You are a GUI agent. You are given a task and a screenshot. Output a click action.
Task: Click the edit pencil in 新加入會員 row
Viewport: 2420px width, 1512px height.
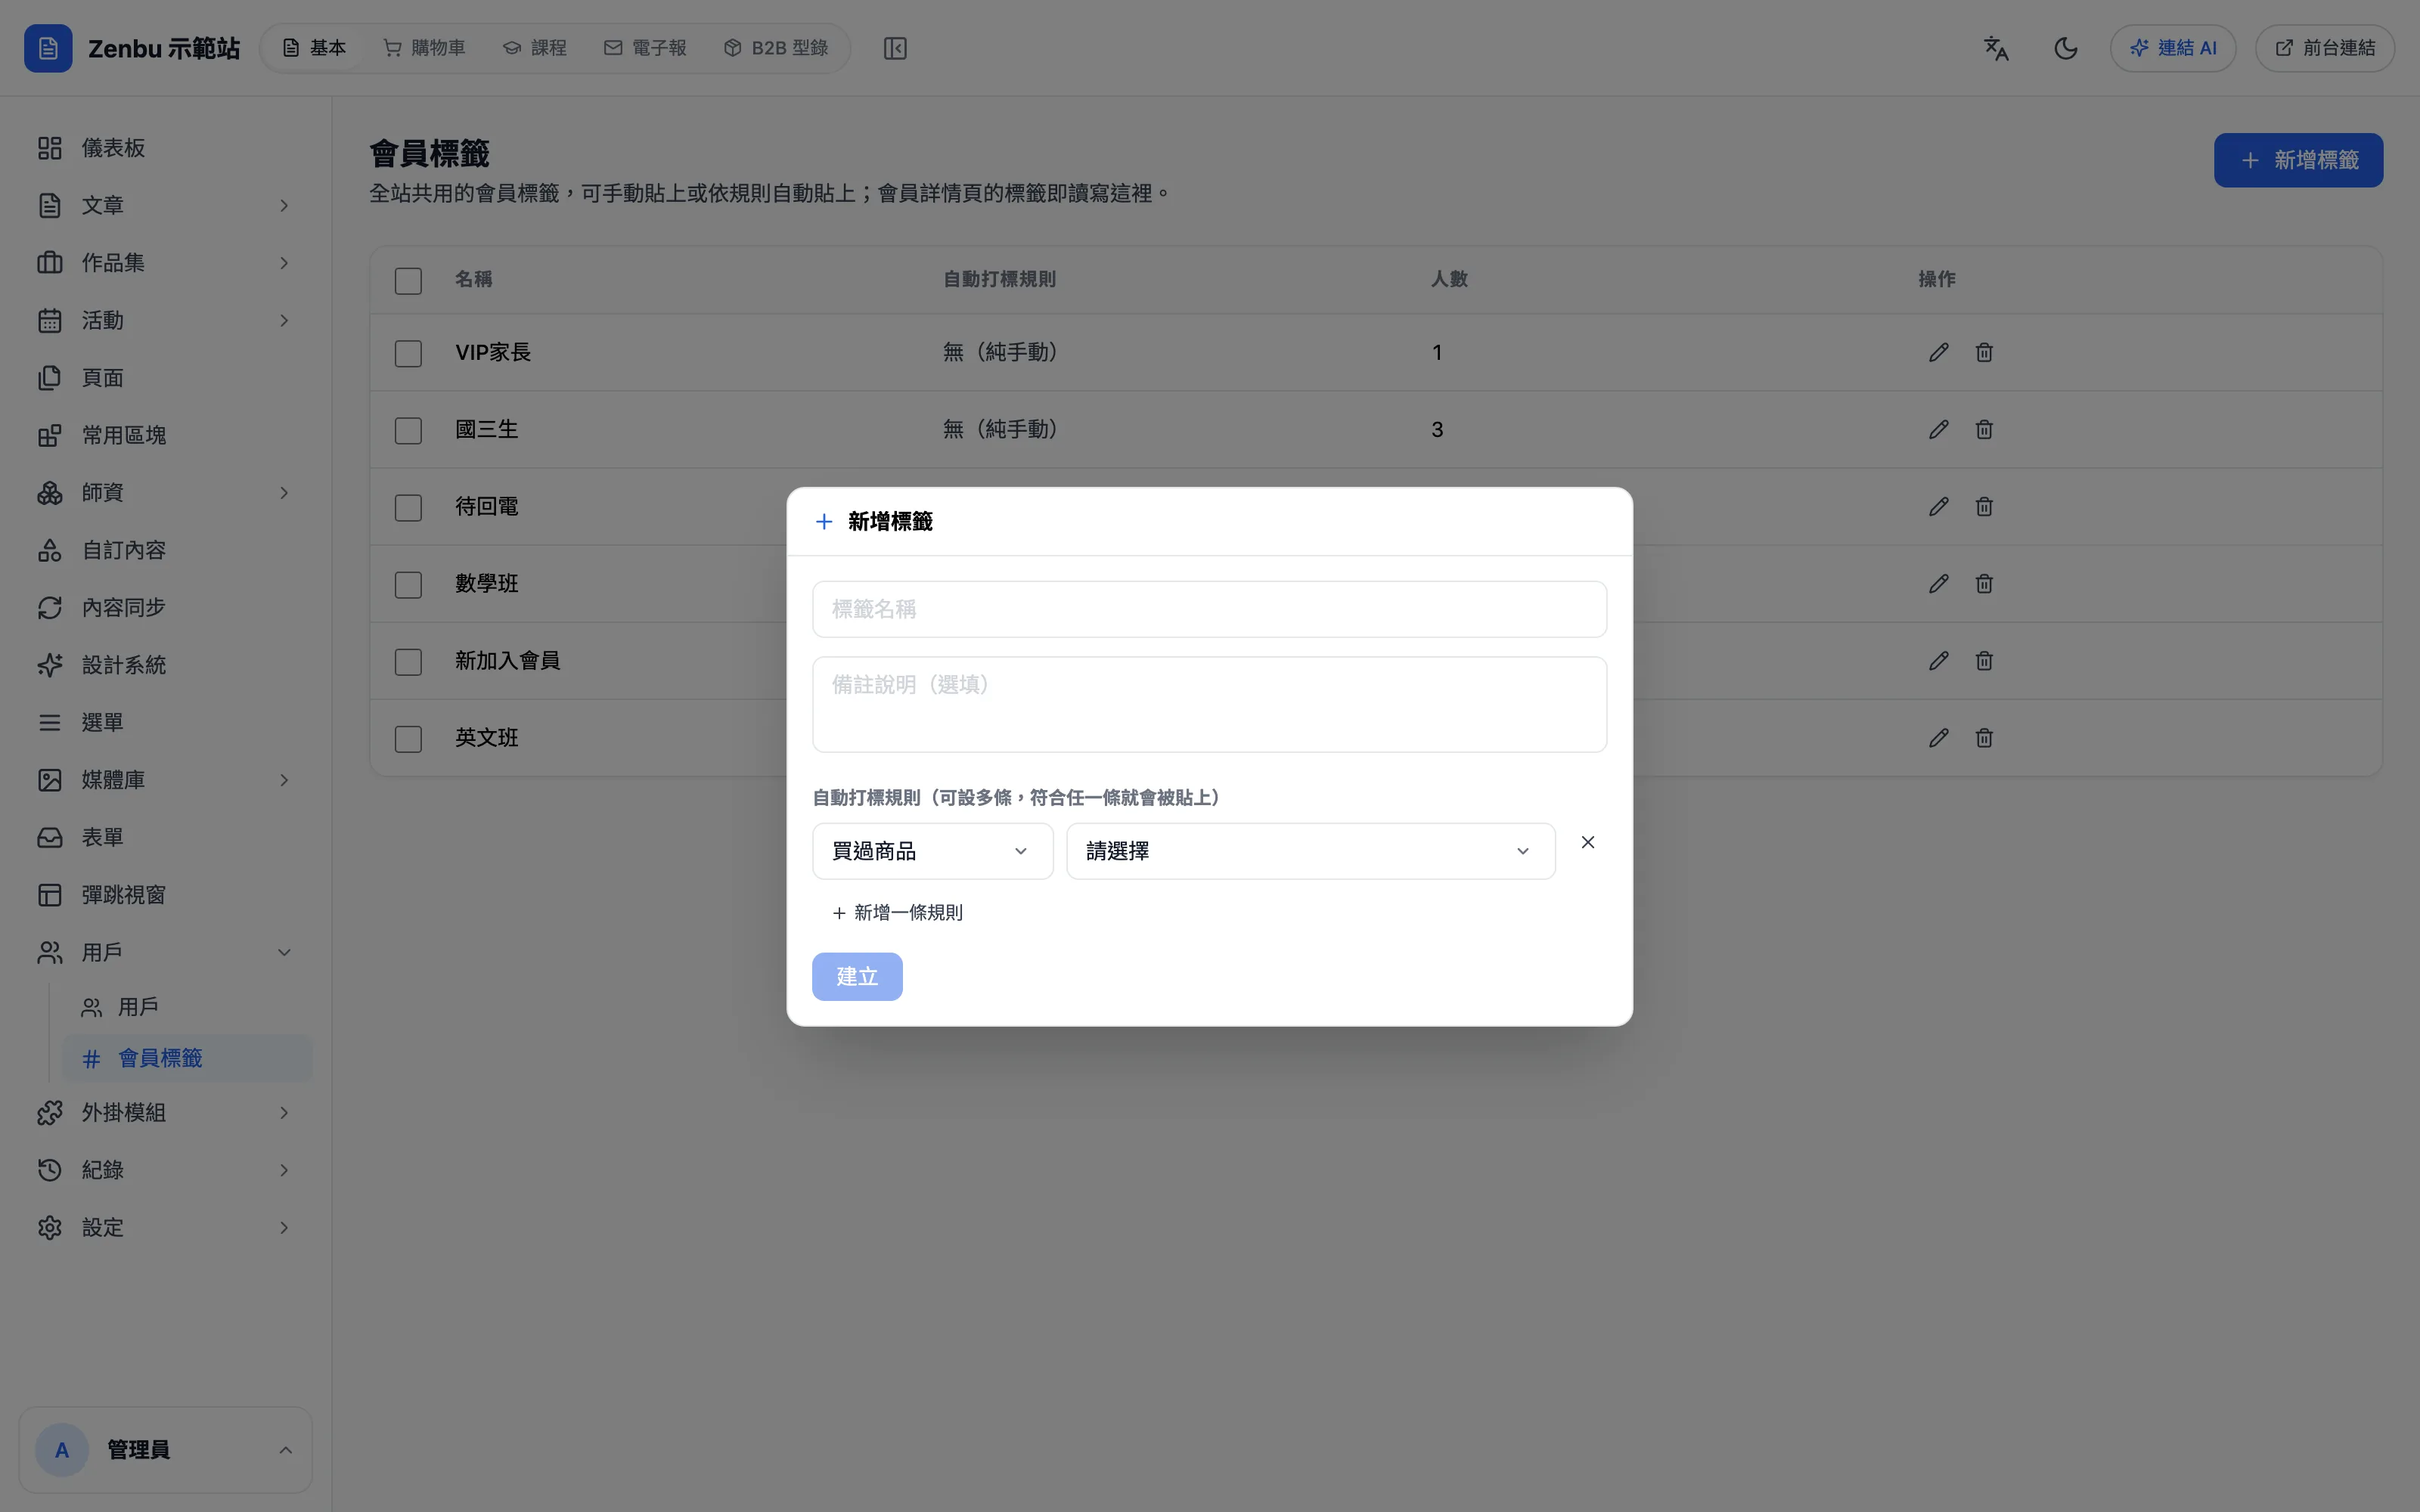tap(1938, 660)
